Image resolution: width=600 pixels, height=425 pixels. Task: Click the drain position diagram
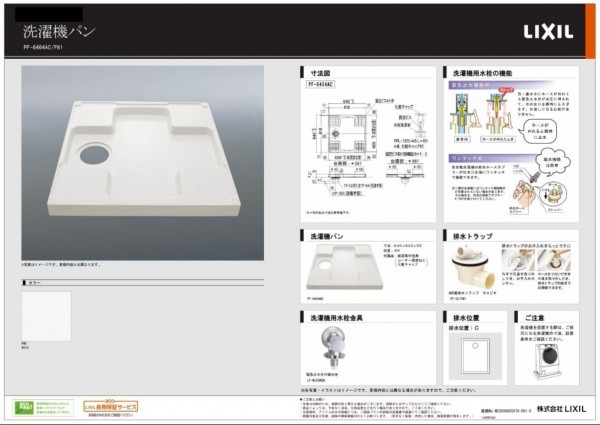tap(469, 350)
